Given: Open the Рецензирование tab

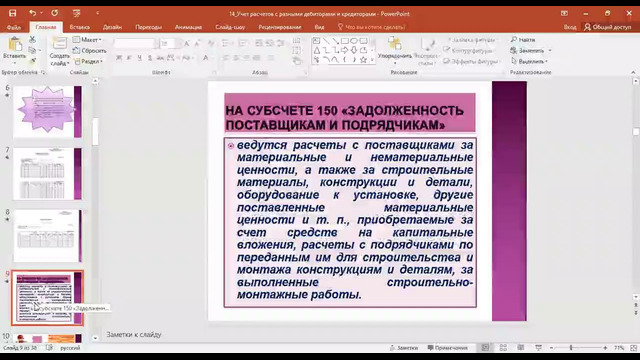Looking at the screenshot, I should (x=280, y=27).
